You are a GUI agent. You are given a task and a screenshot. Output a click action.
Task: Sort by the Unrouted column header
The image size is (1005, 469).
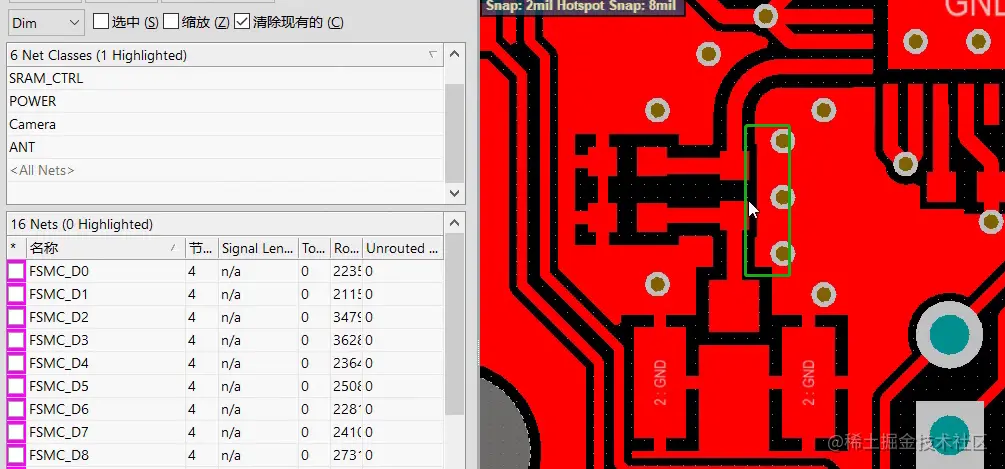[x=403, y=248]
